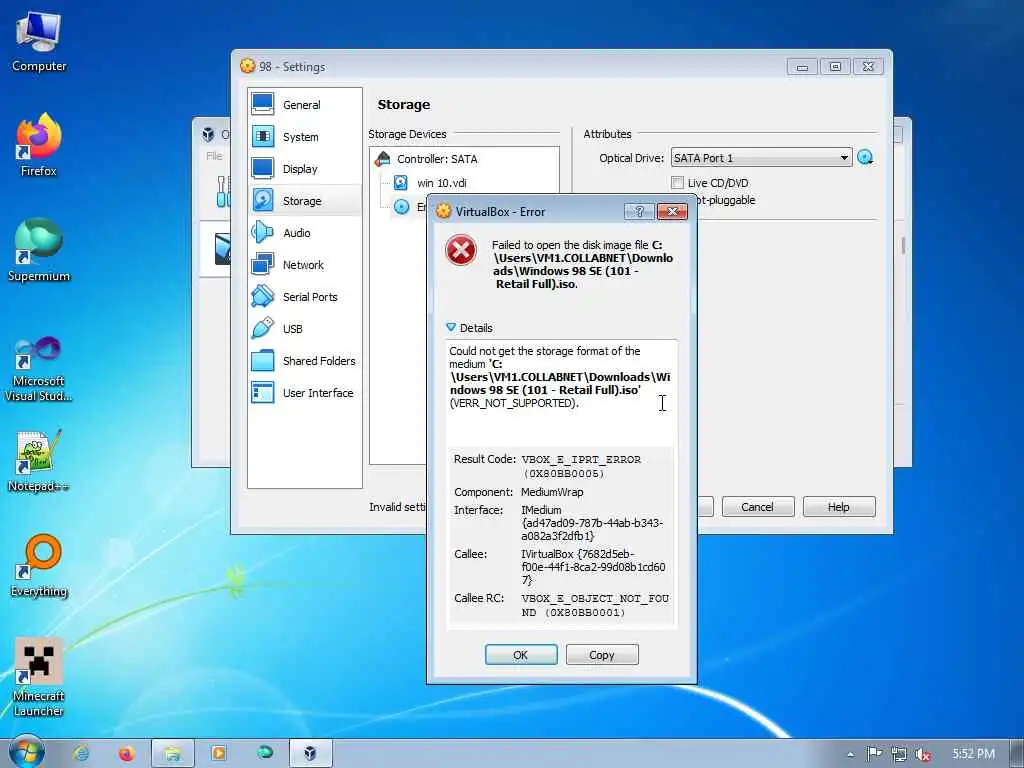Viewport: 1024px width, 768px height.
Task: Click the Display screen icon
Action: click(x=263, y=168)
